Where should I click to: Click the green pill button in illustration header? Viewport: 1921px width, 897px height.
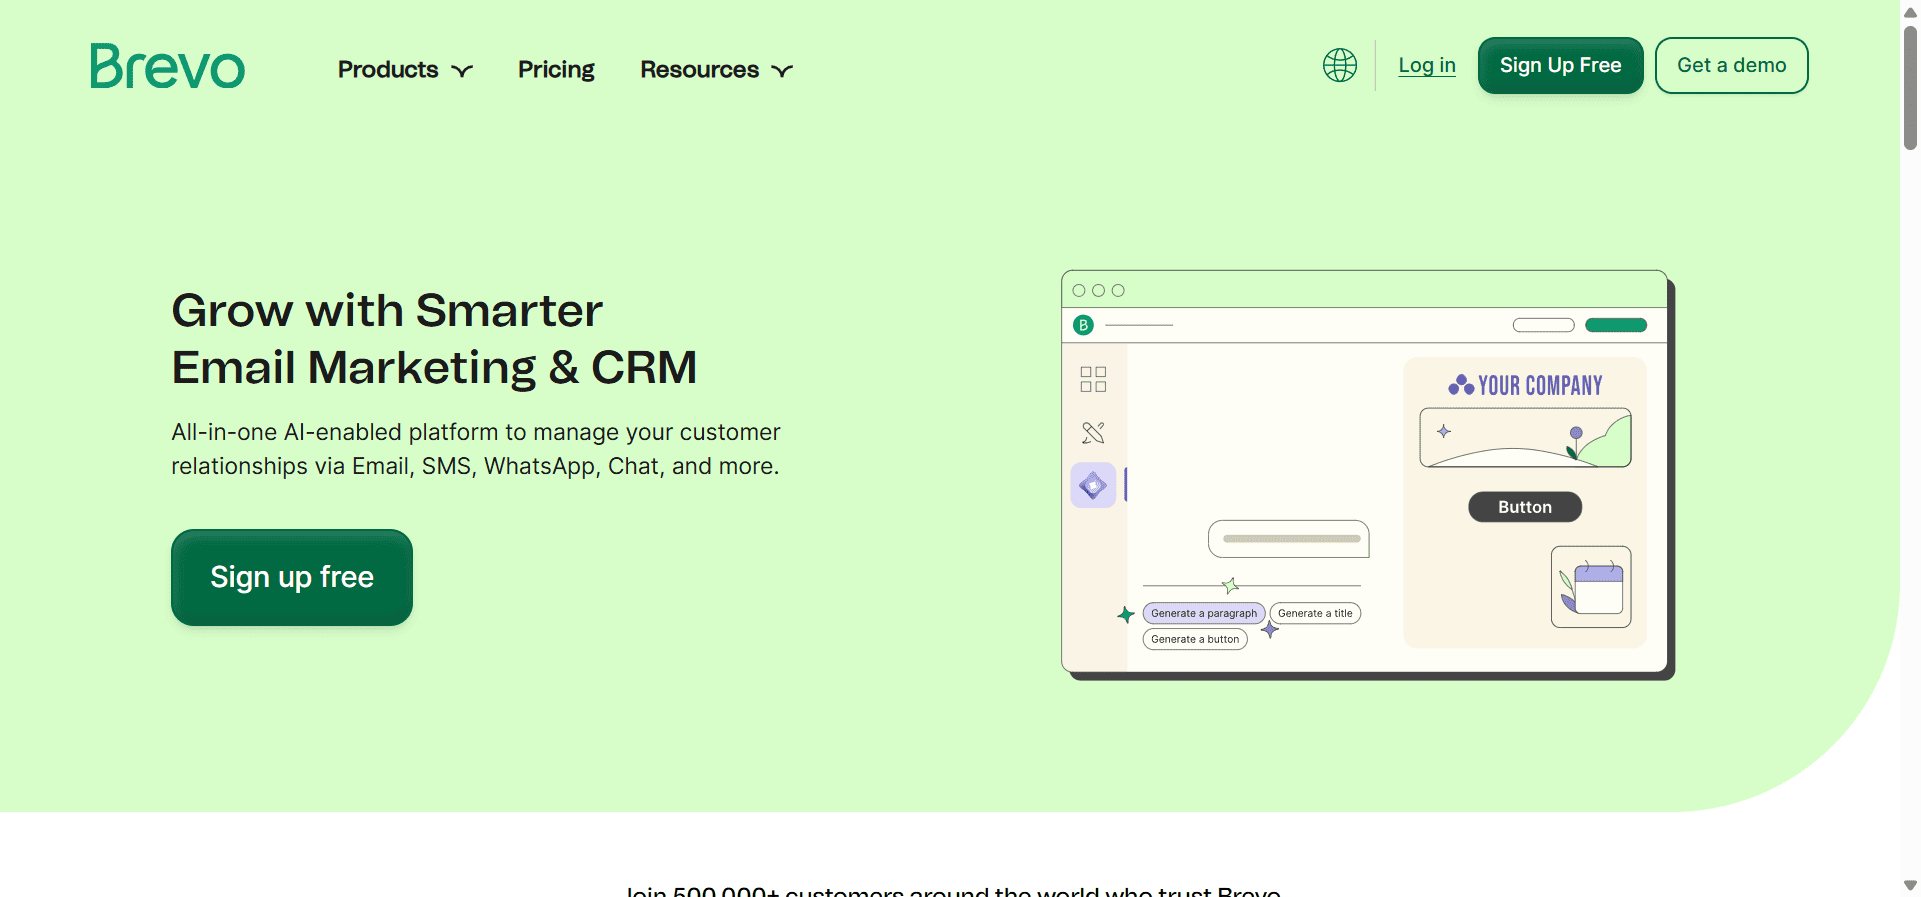[x=1616, y=325]
